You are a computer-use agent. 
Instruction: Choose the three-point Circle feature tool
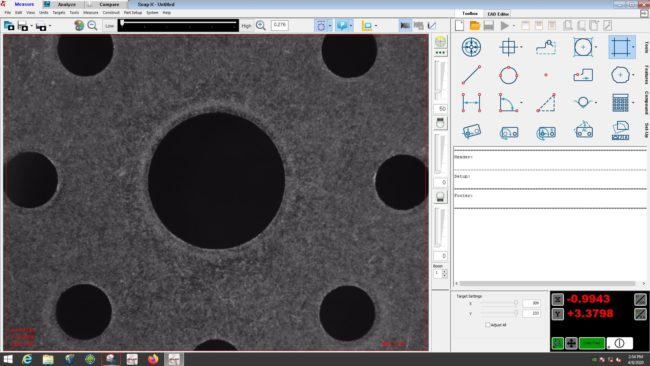(508, 75)
